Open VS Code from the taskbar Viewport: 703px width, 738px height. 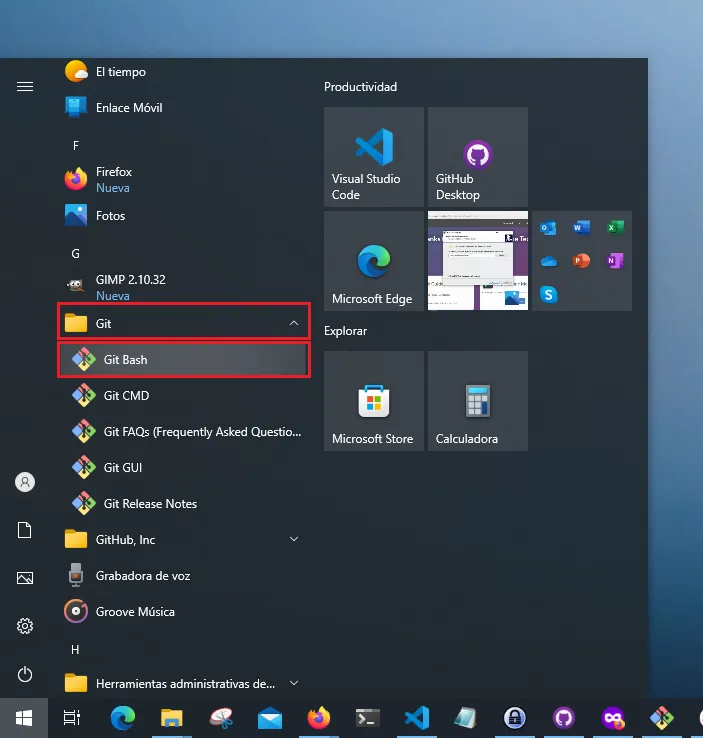[417, 718]
